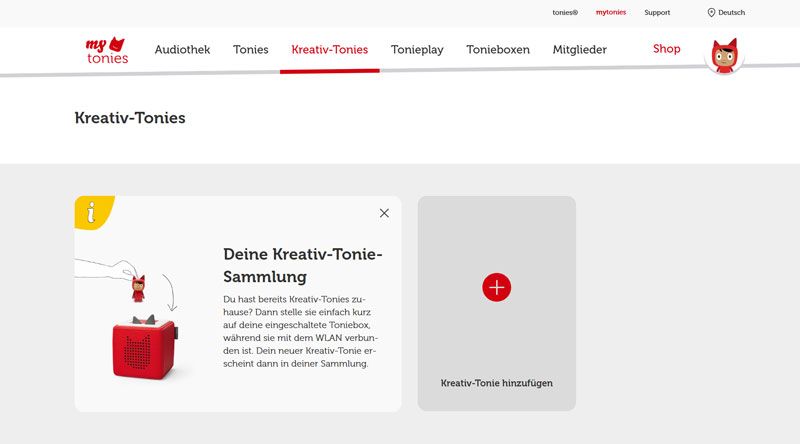Image resolution: width=800 pixels, height=444 pixels.
Task: Click the location pin icon
Action: click(711, 12)
